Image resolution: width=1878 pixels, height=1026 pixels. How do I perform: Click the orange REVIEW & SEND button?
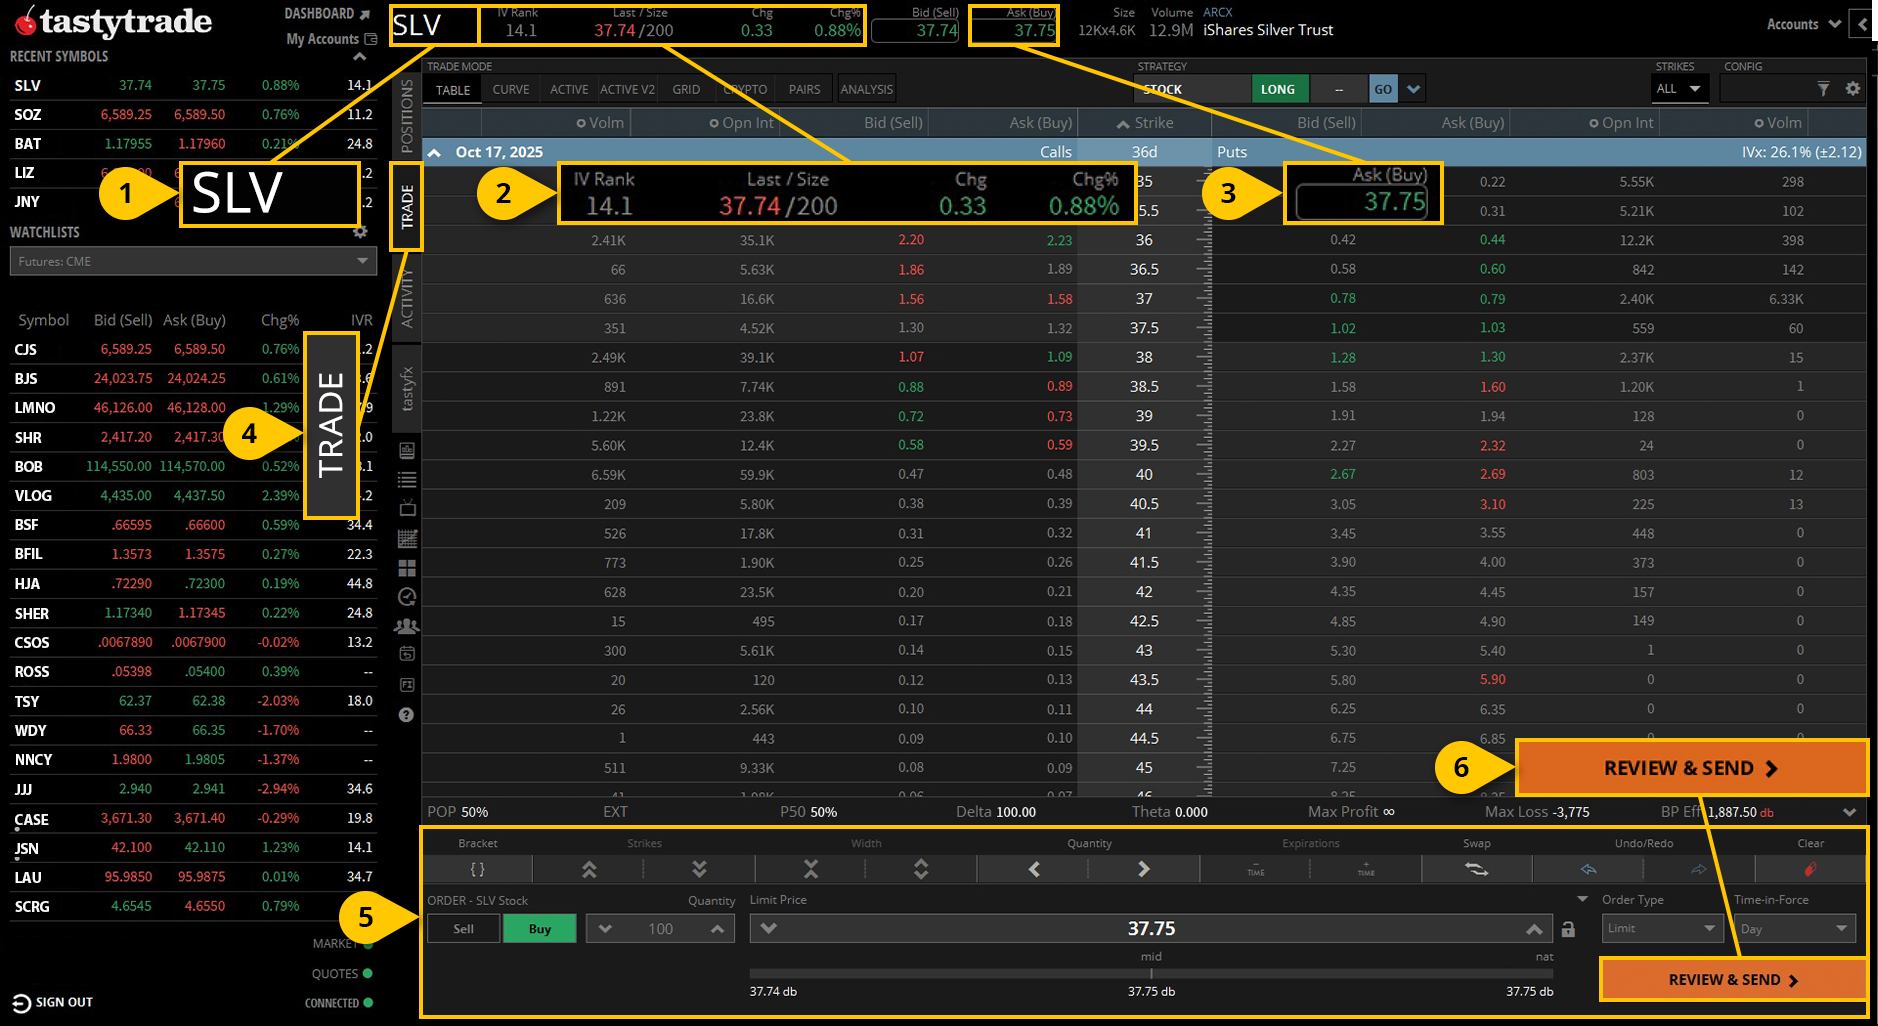(1691, 767)
